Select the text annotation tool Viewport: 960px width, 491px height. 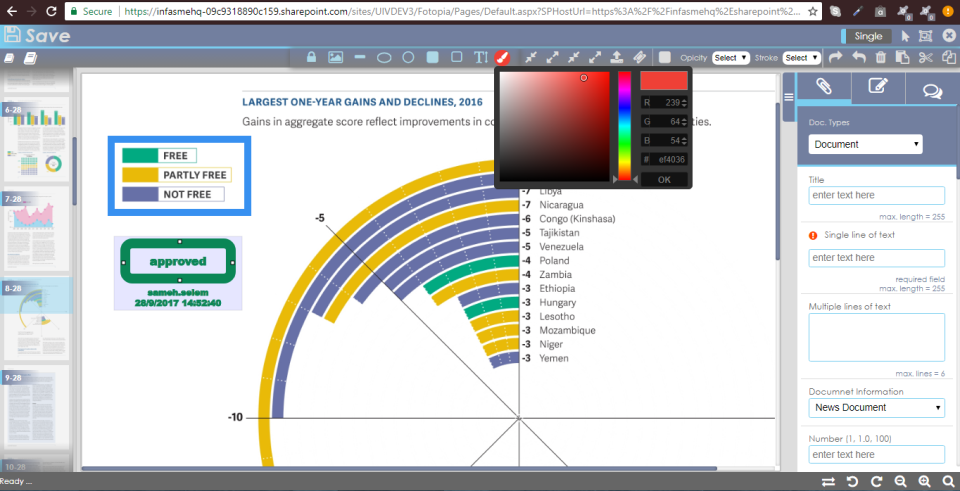[481, 58]
